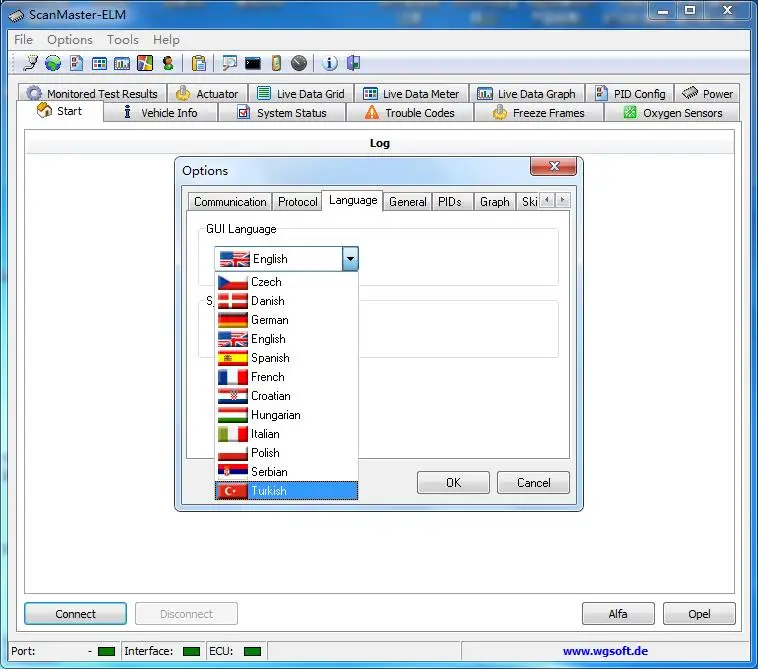Screen dimensions: 758x669
Task: Choose French from the language list
Action: coord(286,377)
